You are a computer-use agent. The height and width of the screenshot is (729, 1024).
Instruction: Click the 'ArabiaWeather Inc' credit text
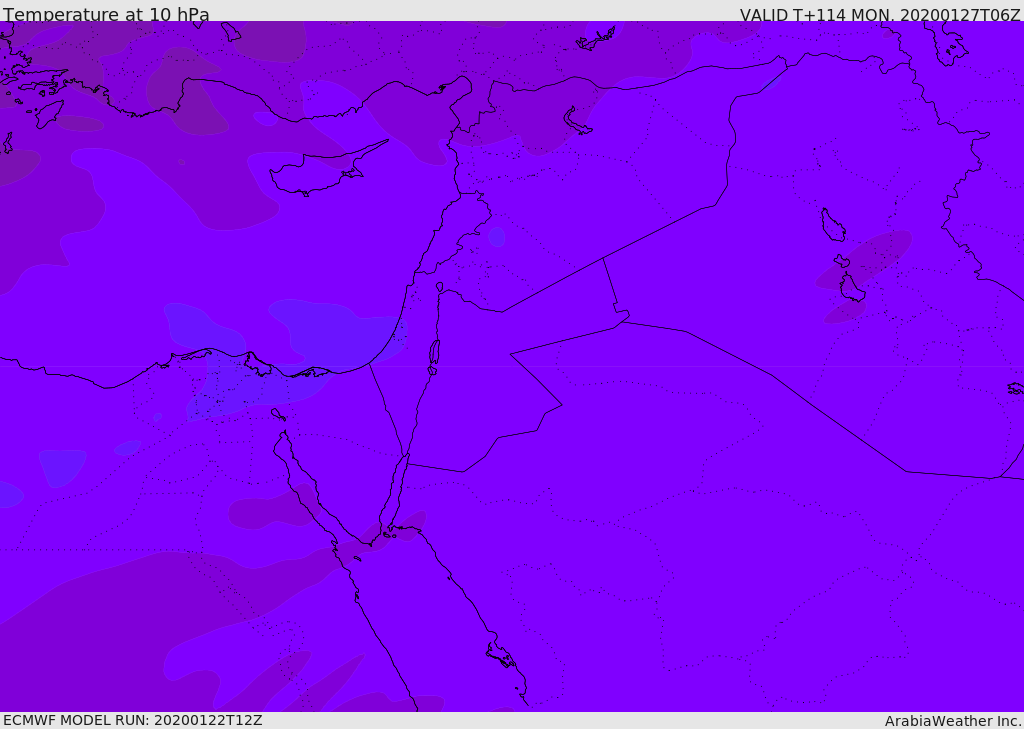pyautogui.click(x=952, y=721)
